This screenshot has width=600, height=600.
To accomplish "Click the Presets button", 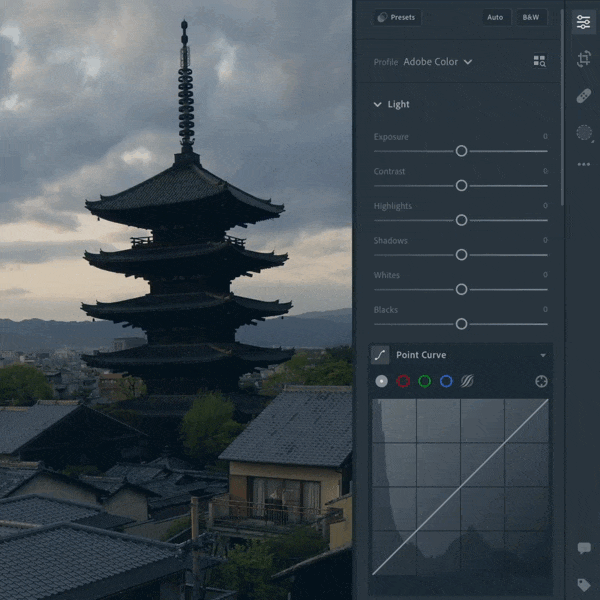I will tap(396, 17).
